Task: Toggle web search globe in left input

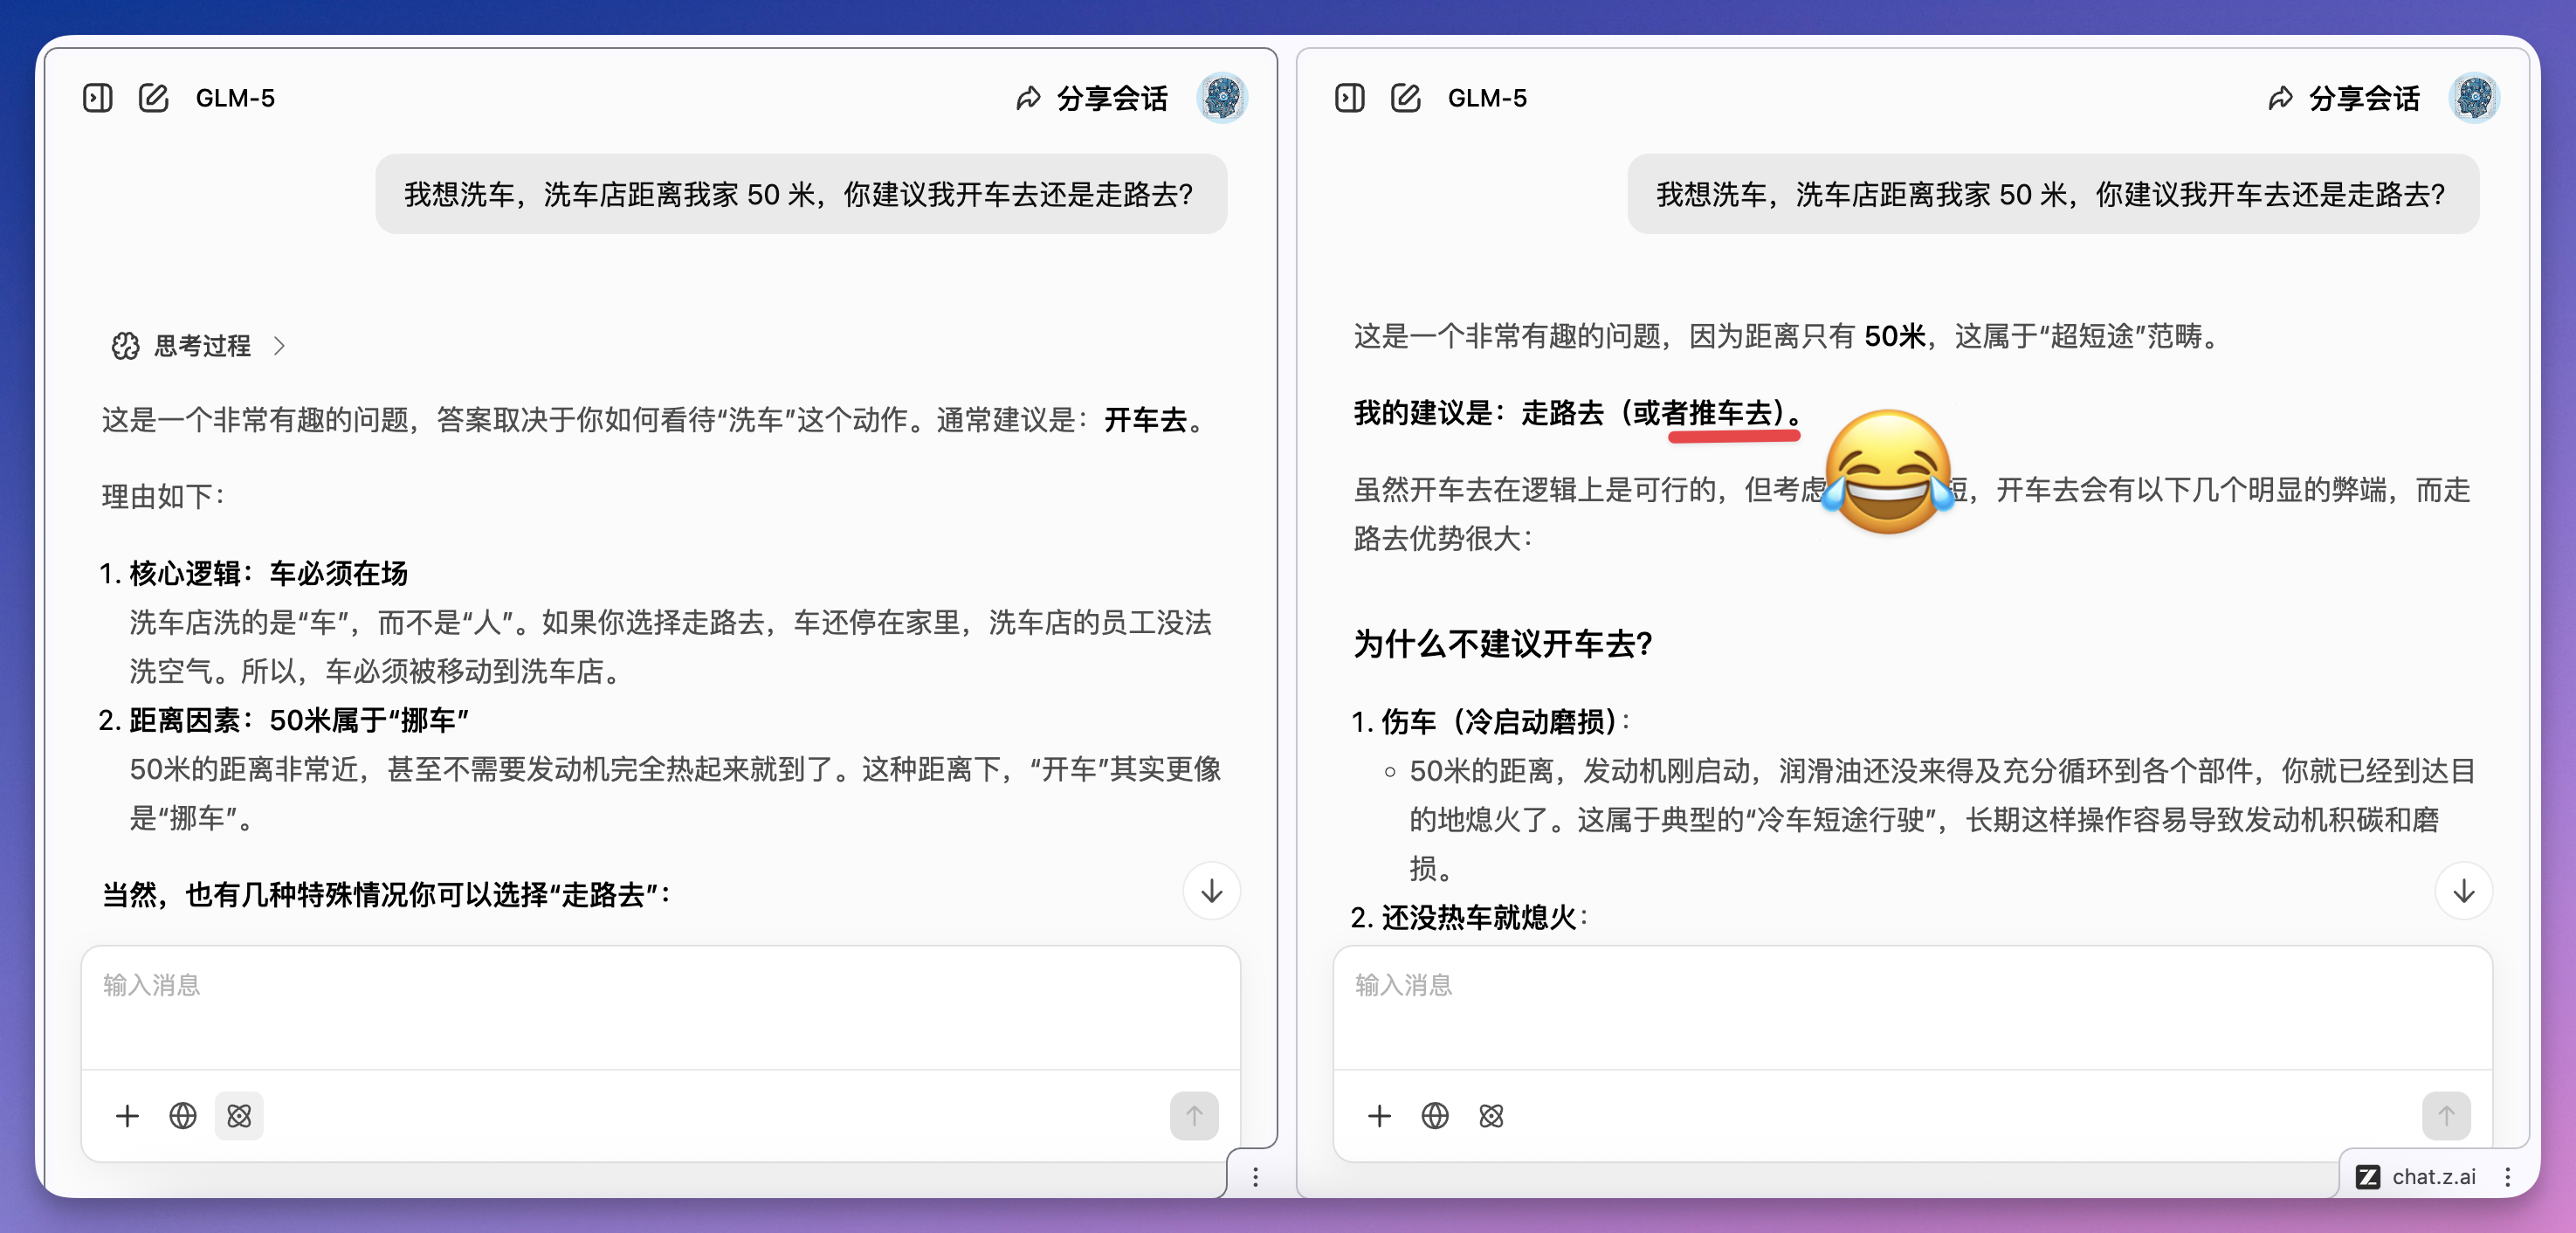Action: pyautogui.click(x=183, y=1116)
